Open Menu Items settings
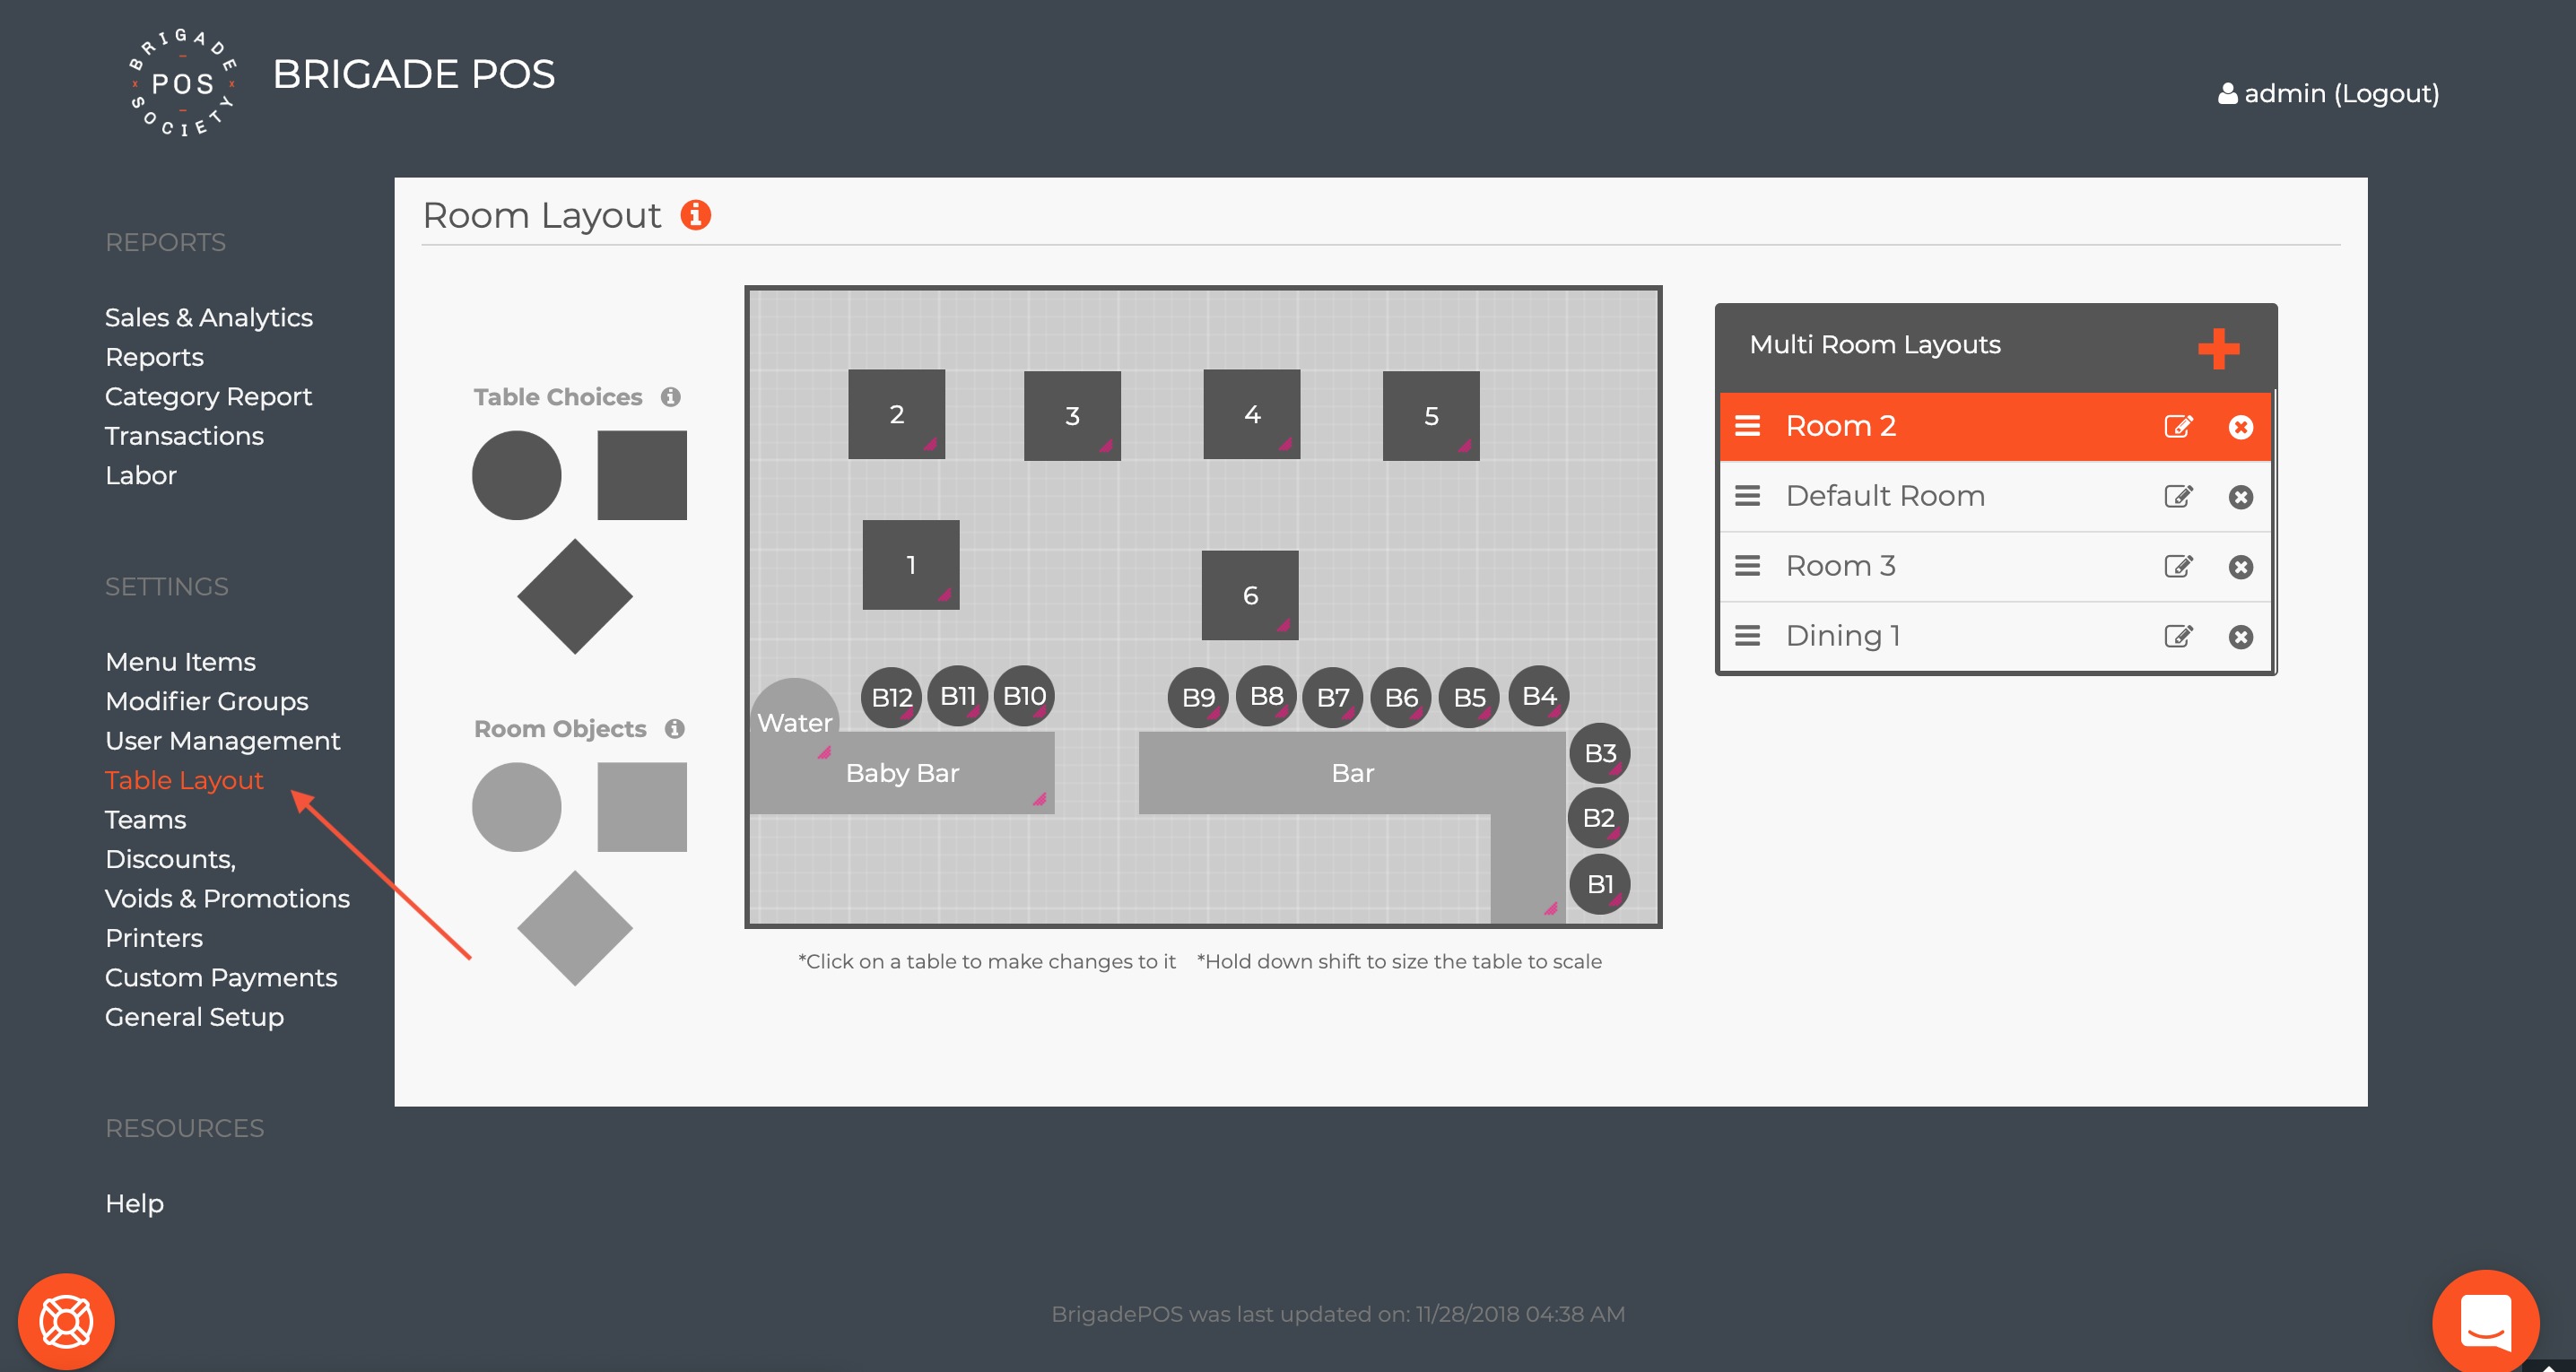 pos(180,662)
